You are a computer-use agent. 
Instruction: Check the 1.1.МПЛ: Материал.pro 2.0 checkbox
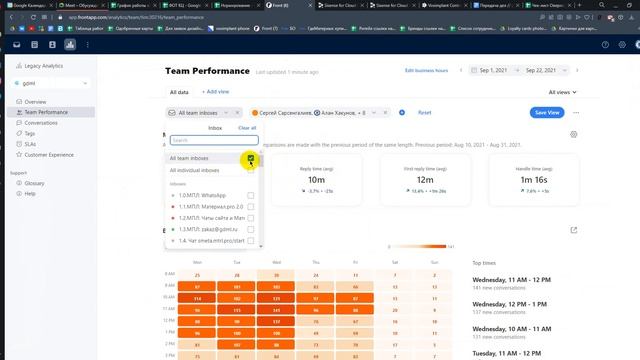[251, 207]
